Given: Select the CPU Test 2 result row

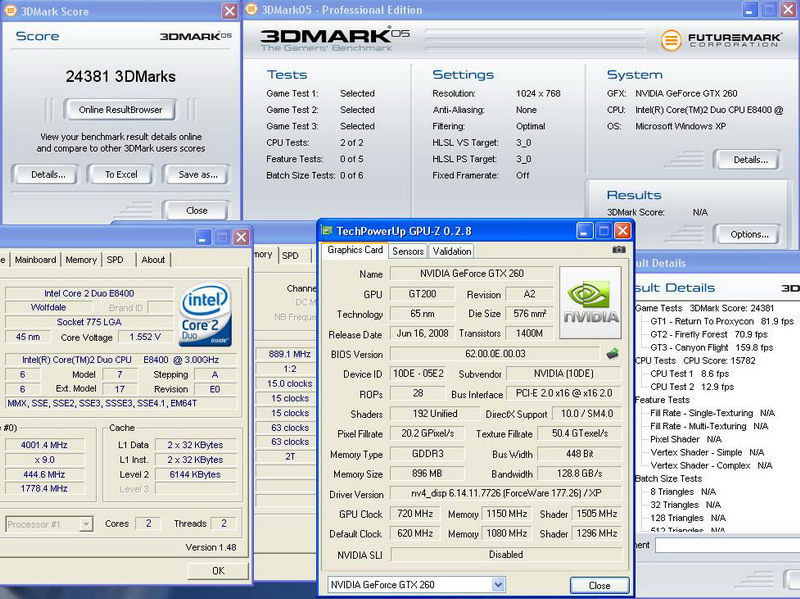Looking at the screenshot, I should tap(692, 387).
